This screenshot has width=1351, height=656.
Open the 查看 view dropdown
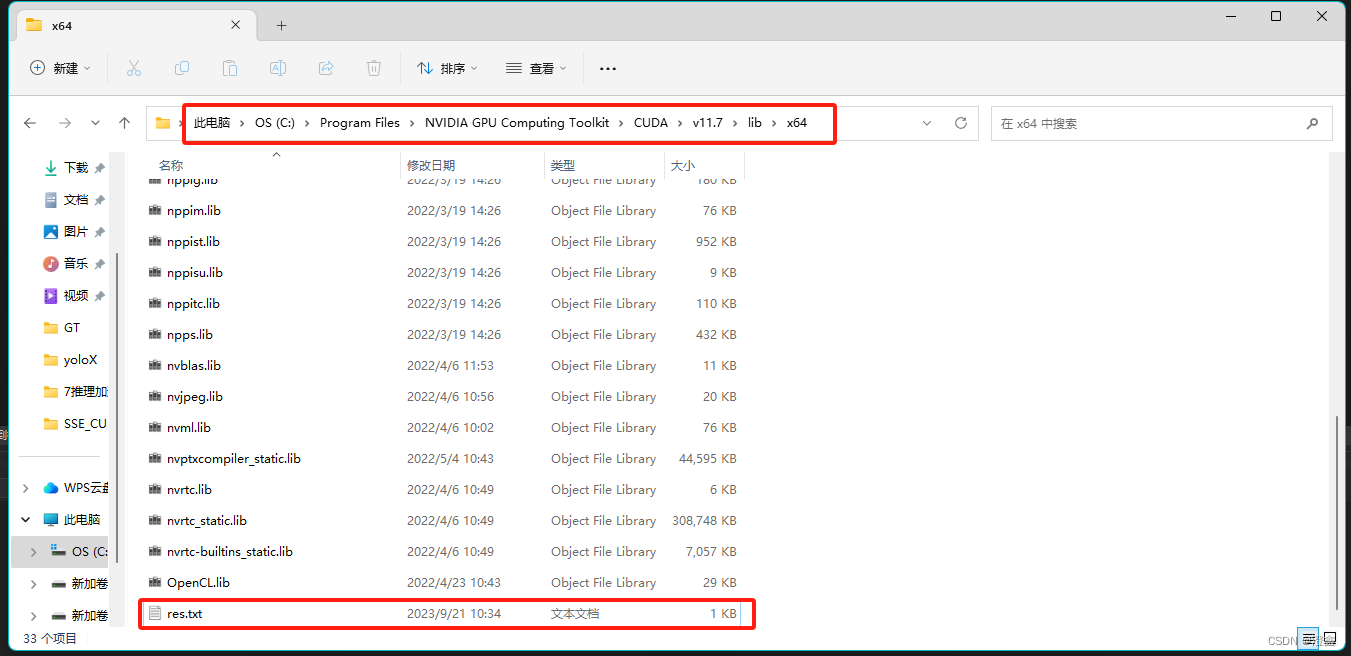click(x=536, y=67)
